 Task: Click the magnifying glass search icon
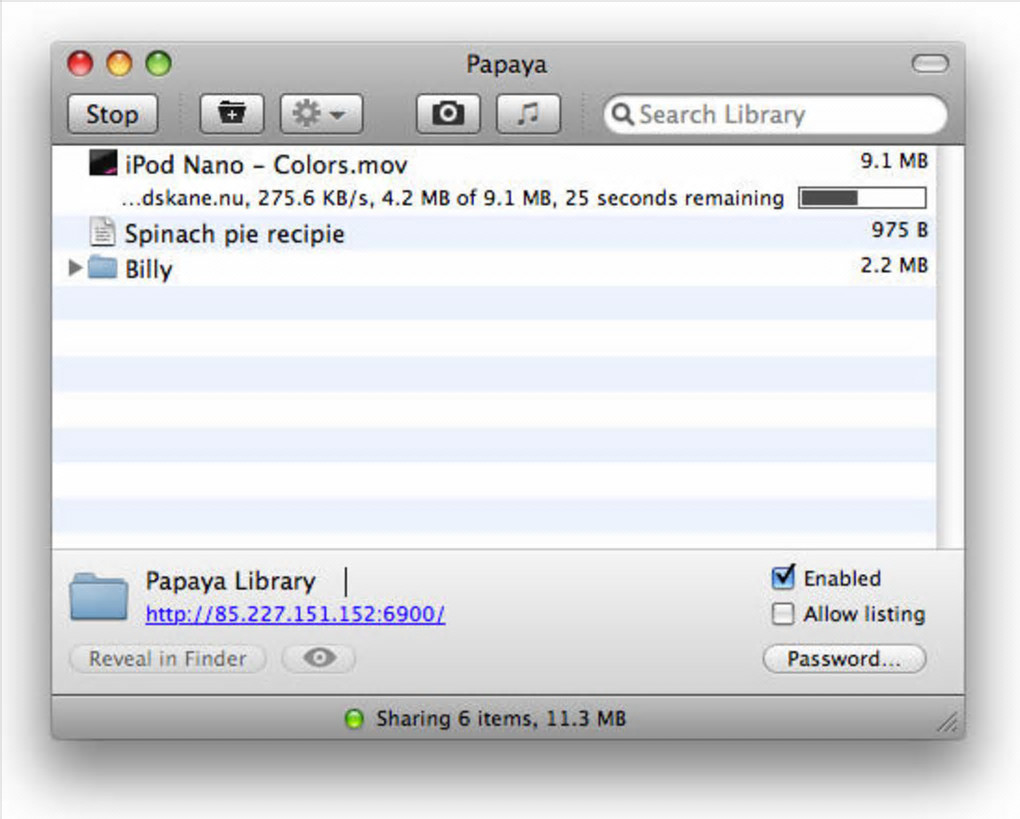tap(622, 114)
